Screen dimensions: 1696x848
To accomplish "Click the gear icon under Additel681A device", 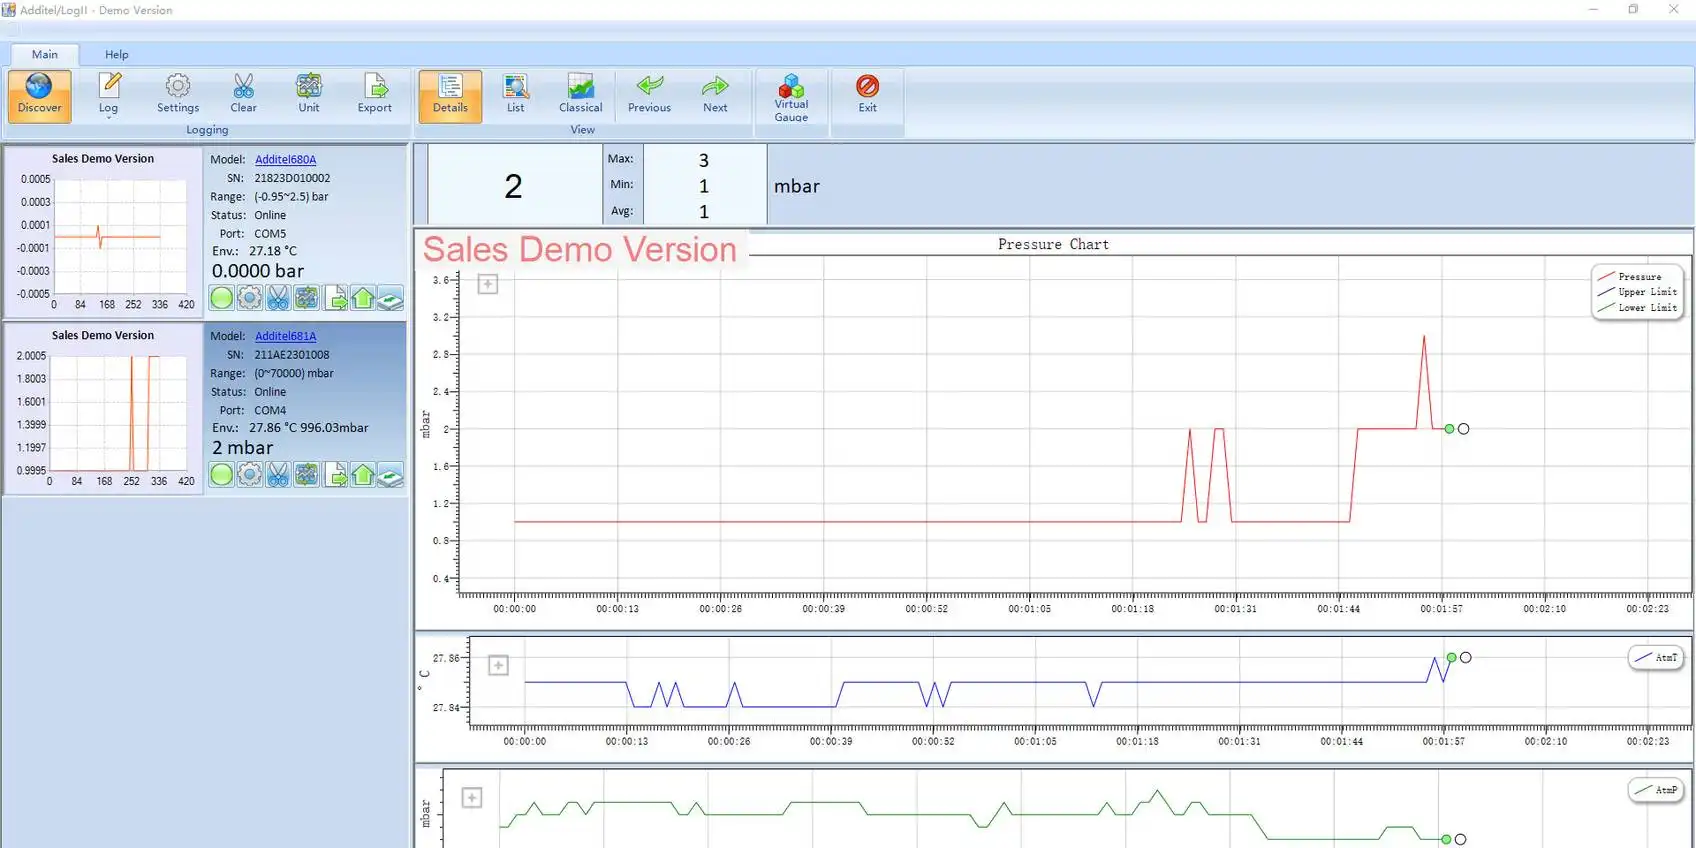I will [x=250, y=475].
